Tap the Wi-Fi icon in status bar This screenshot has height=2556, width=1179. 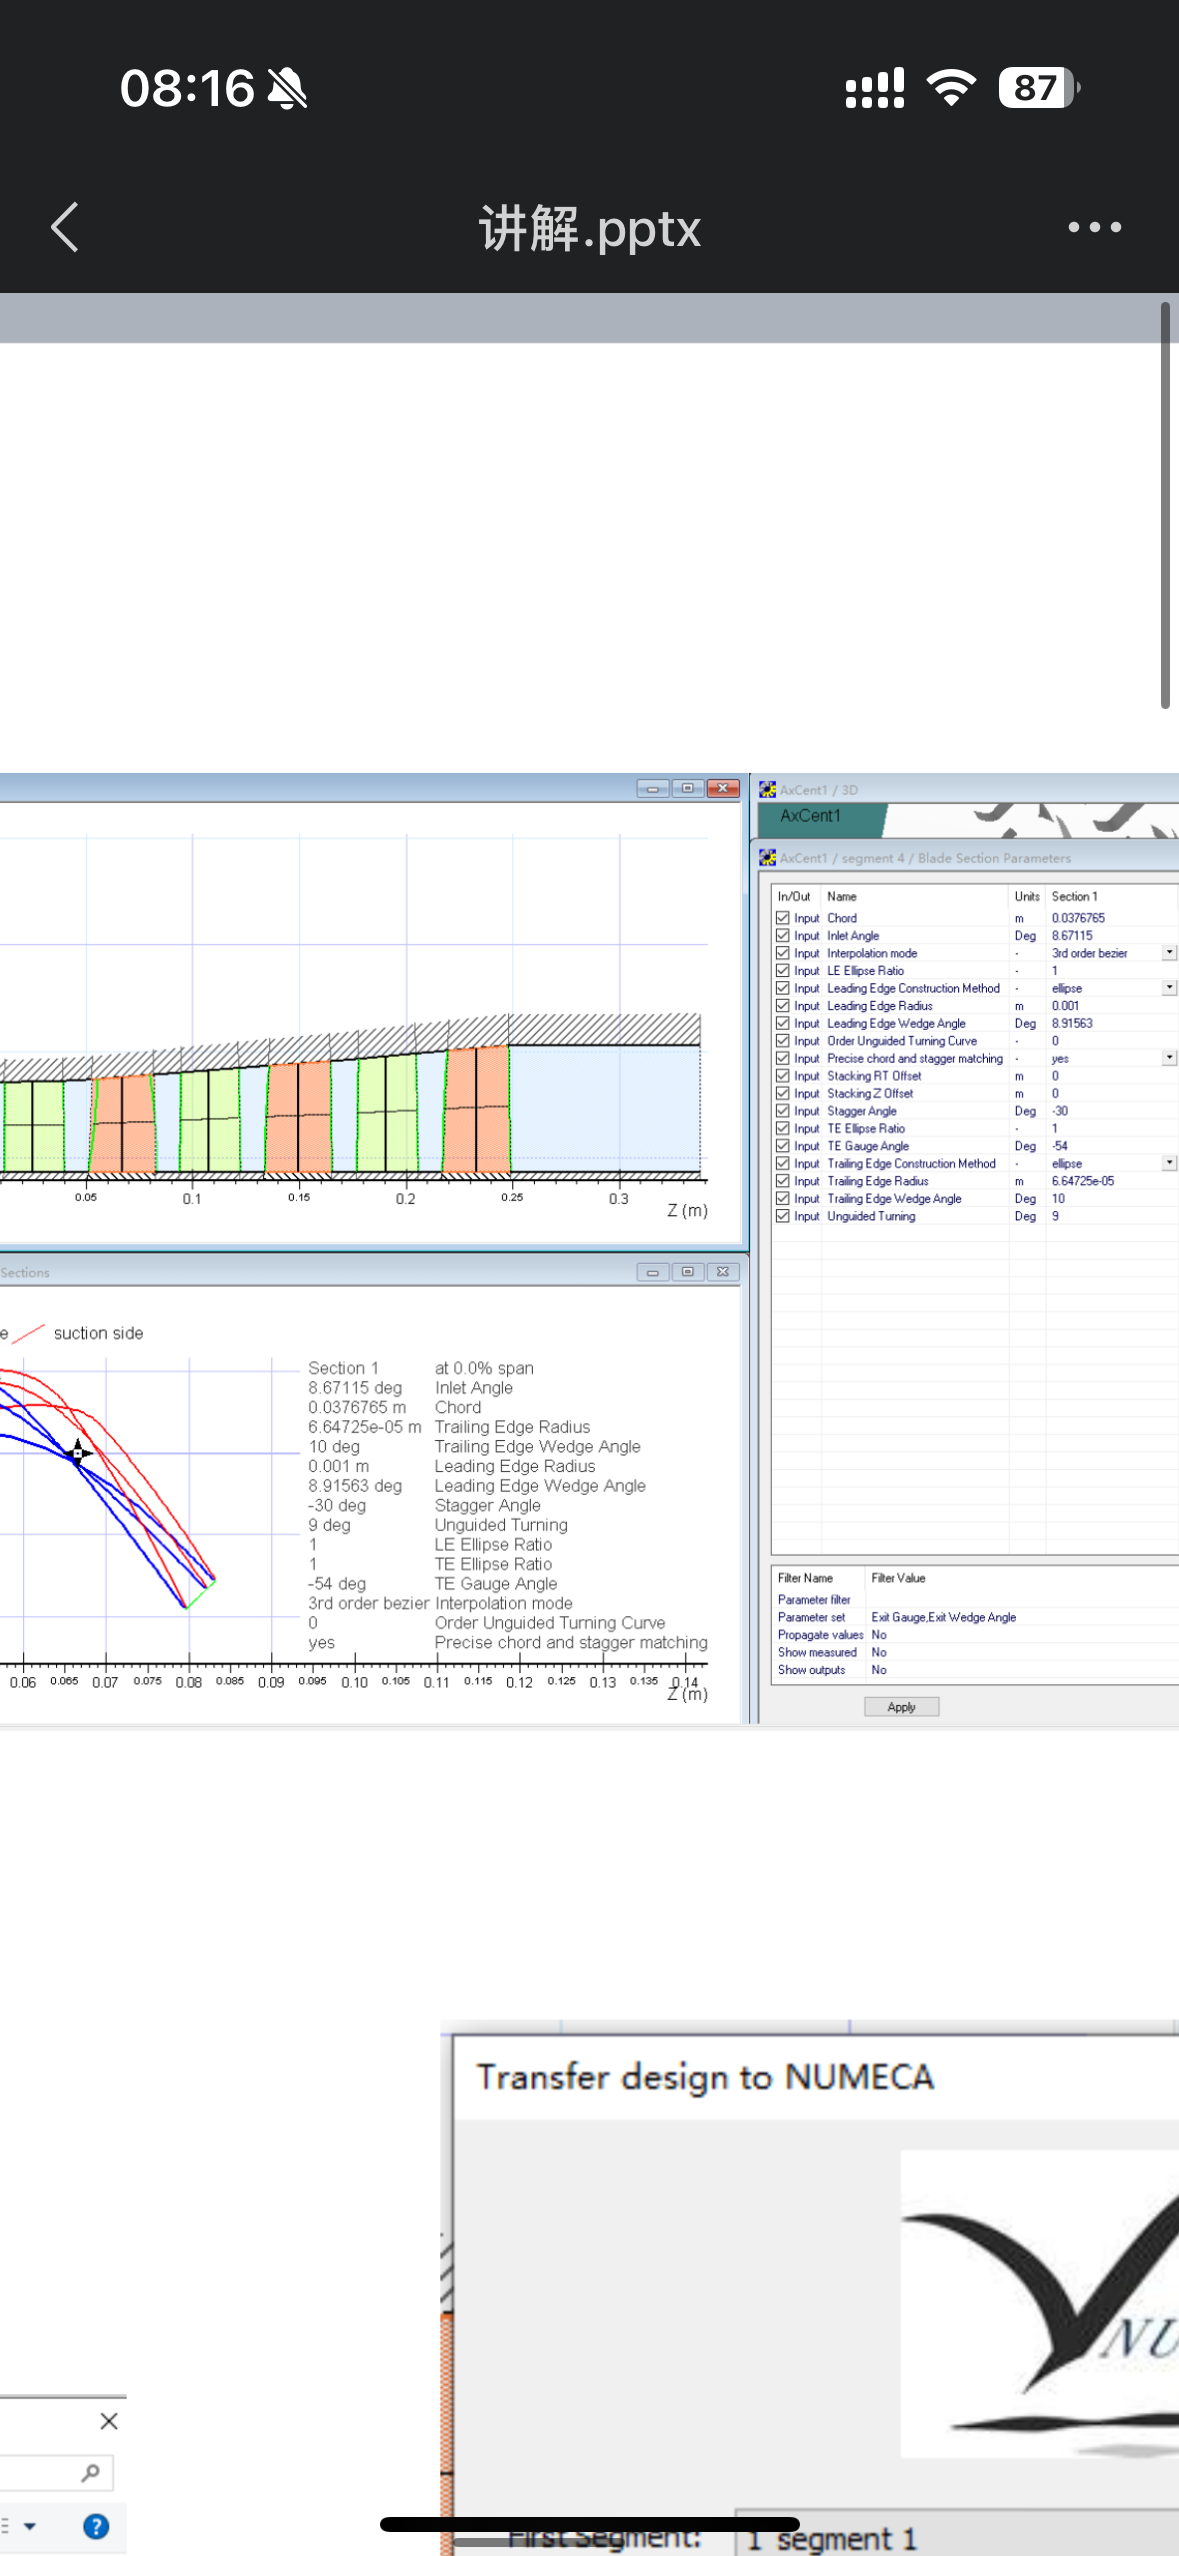pyautogui.click(x=951, y=88)
